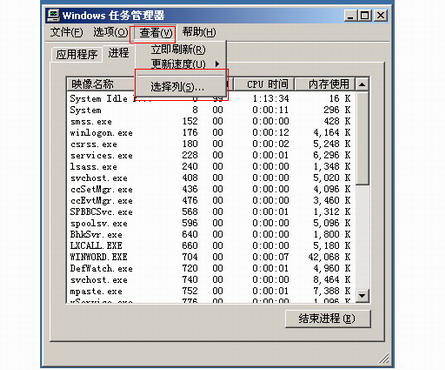Click the 0:00:12 CPU time of winlogon.exe
The height and width of the screenshot is (370, 445).
tap(270, 133)
